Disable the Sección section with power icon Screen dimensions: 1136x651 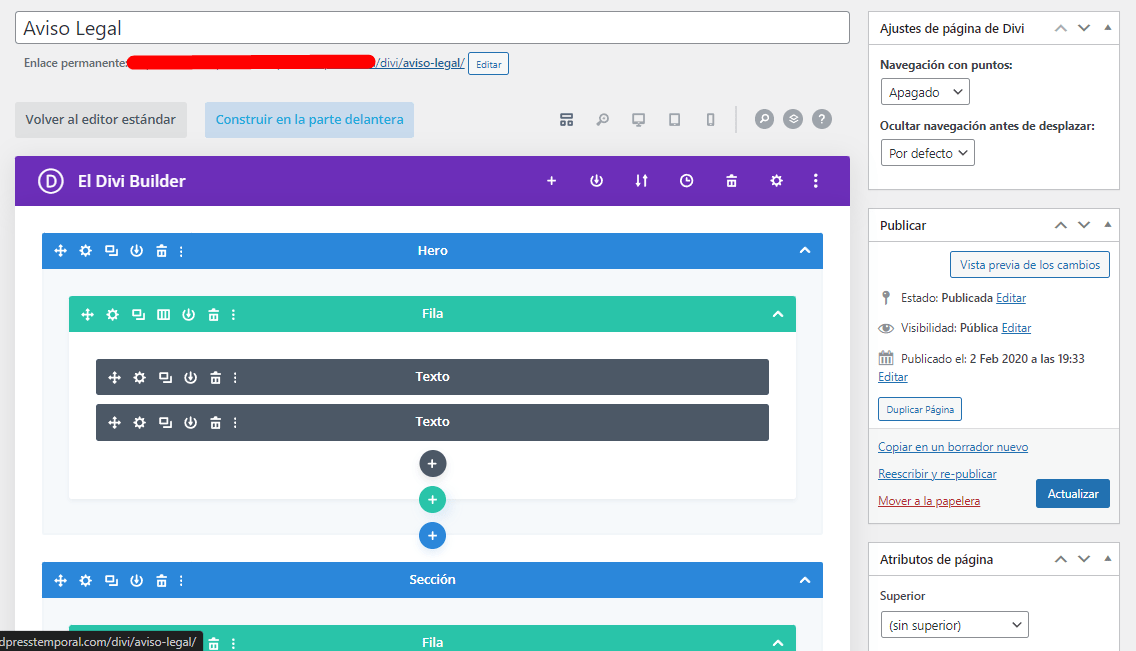point(136,580)
